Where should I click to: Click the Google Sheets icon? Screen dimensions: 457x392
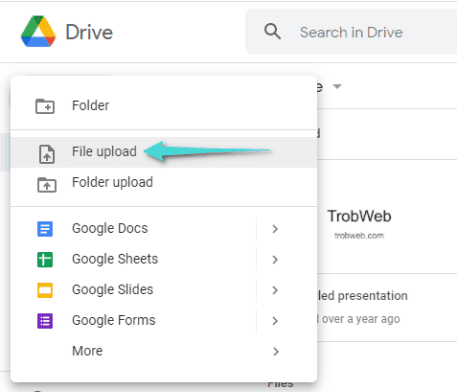pyautogui.click(x=45, y=260)
